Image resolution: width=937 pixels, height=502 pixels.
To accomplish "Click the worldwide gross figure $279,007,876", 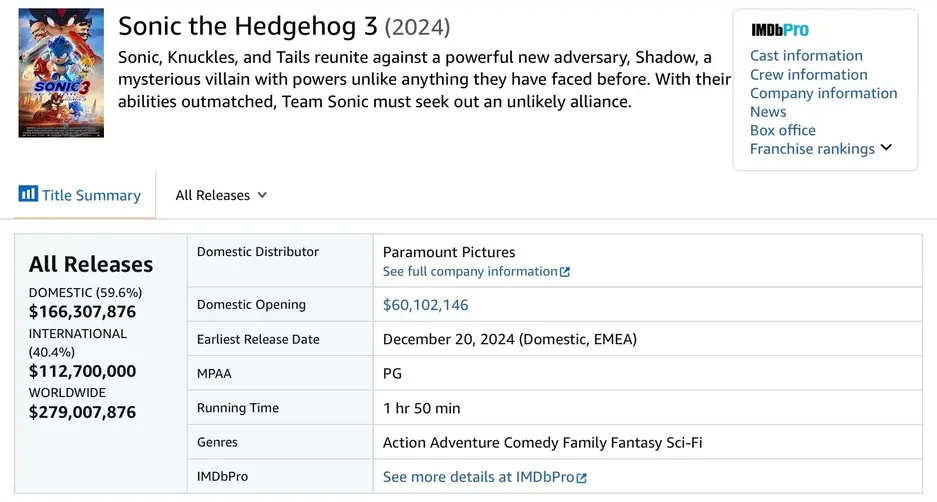I will point(82,412).
